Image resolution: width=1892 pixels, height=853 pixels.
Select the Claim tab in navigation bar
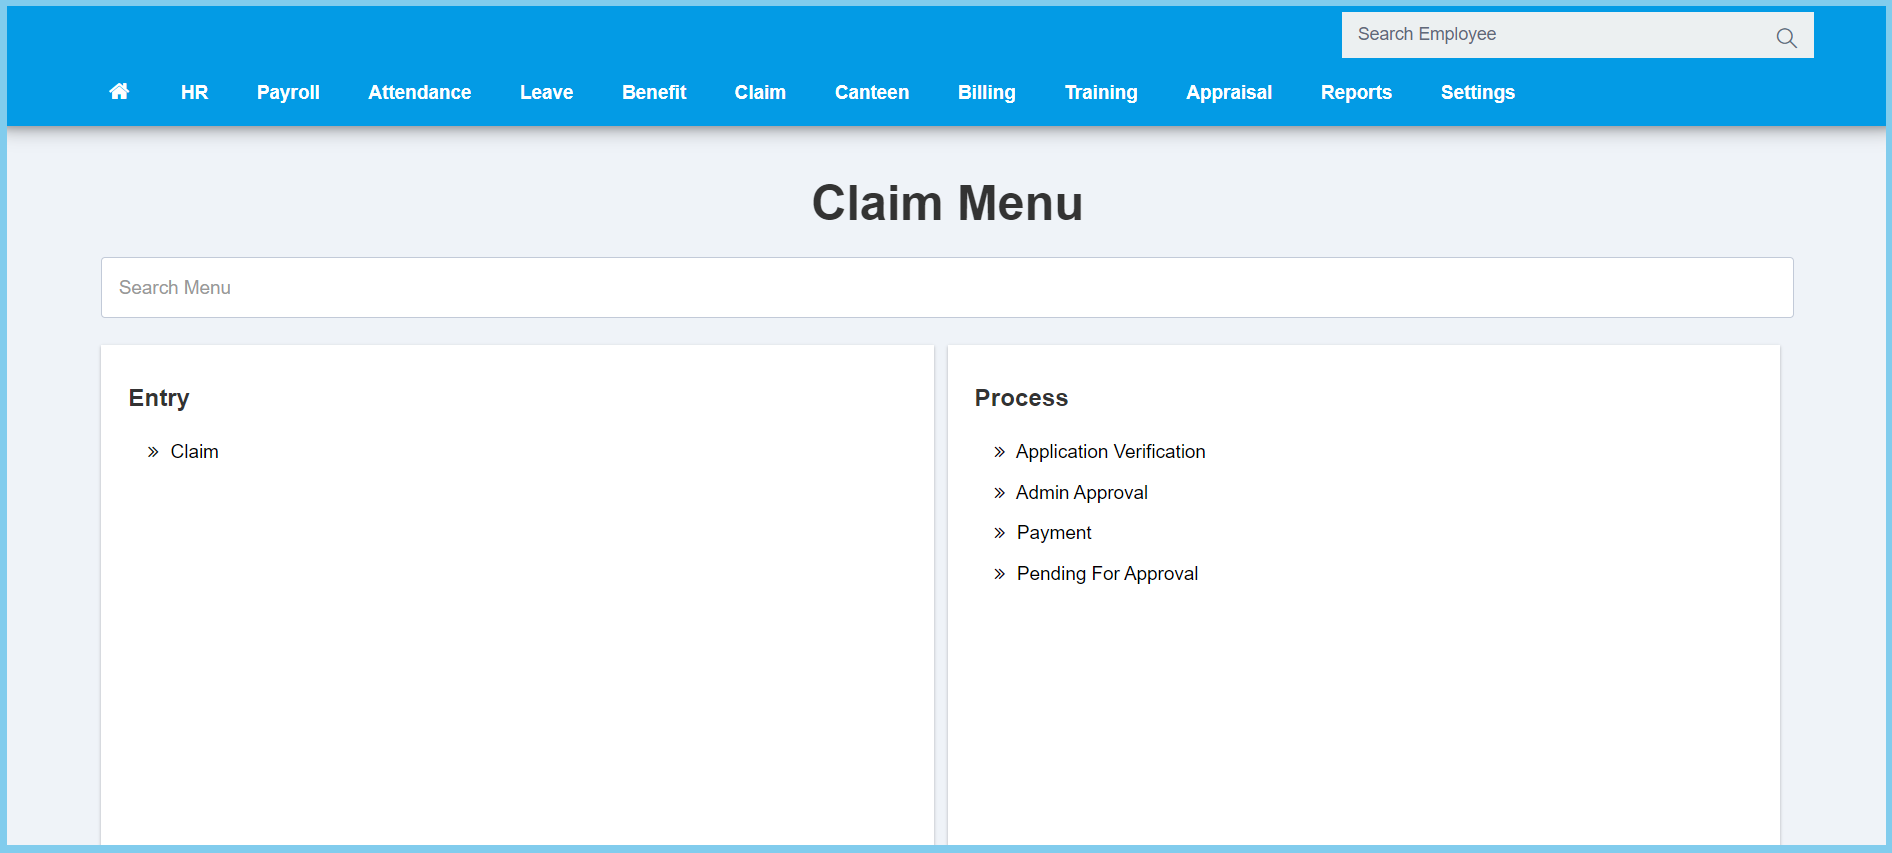(760, 92)
